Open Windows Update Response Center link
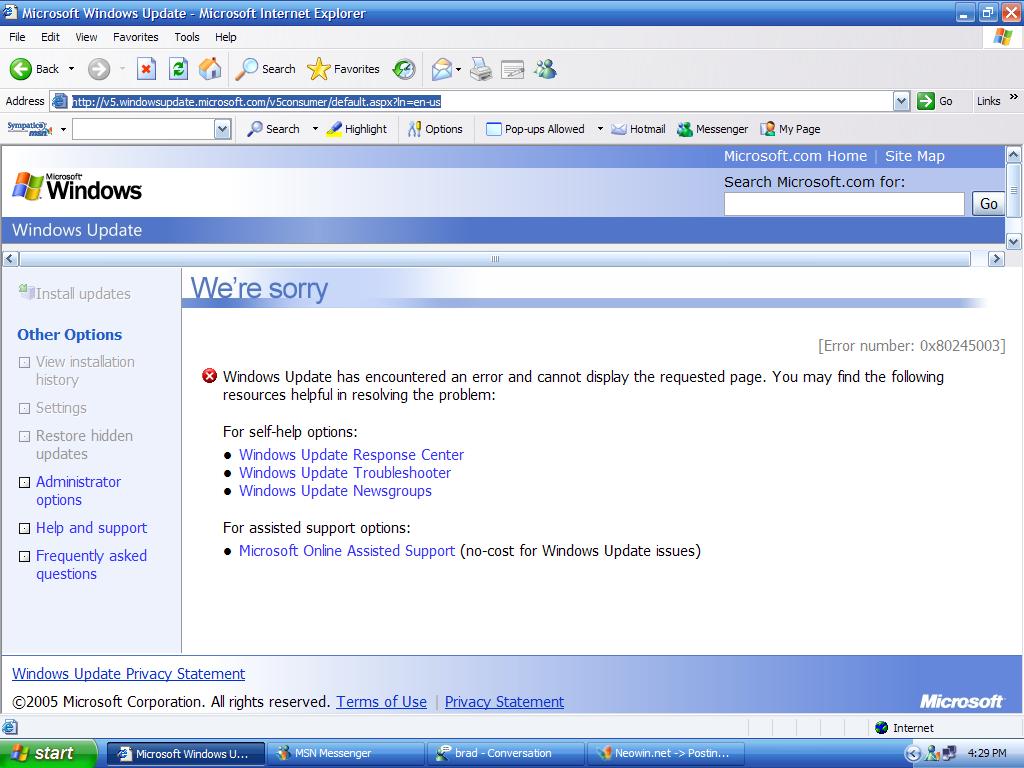The width and height of the screenshot is (1024, 768). (351, 455)
